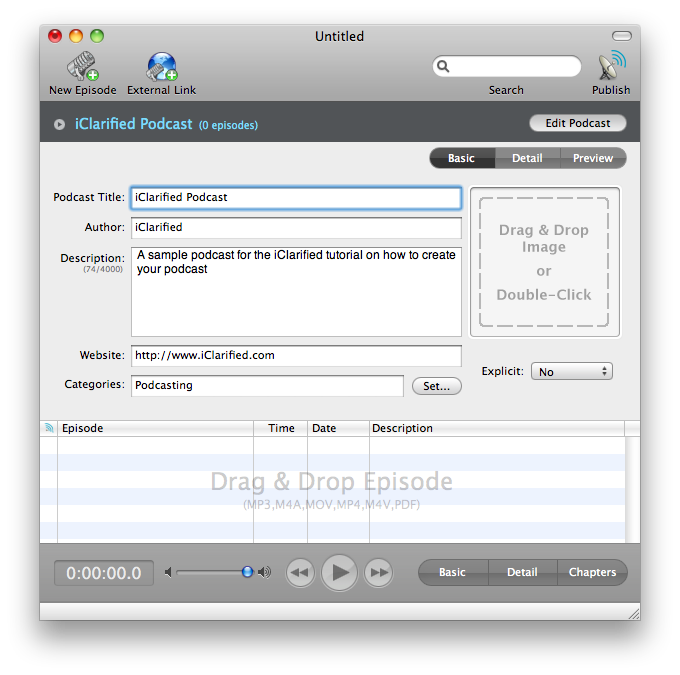Start playback with the Play button
The height and width of the screenshot is (675, 680).
click(340, 573)
